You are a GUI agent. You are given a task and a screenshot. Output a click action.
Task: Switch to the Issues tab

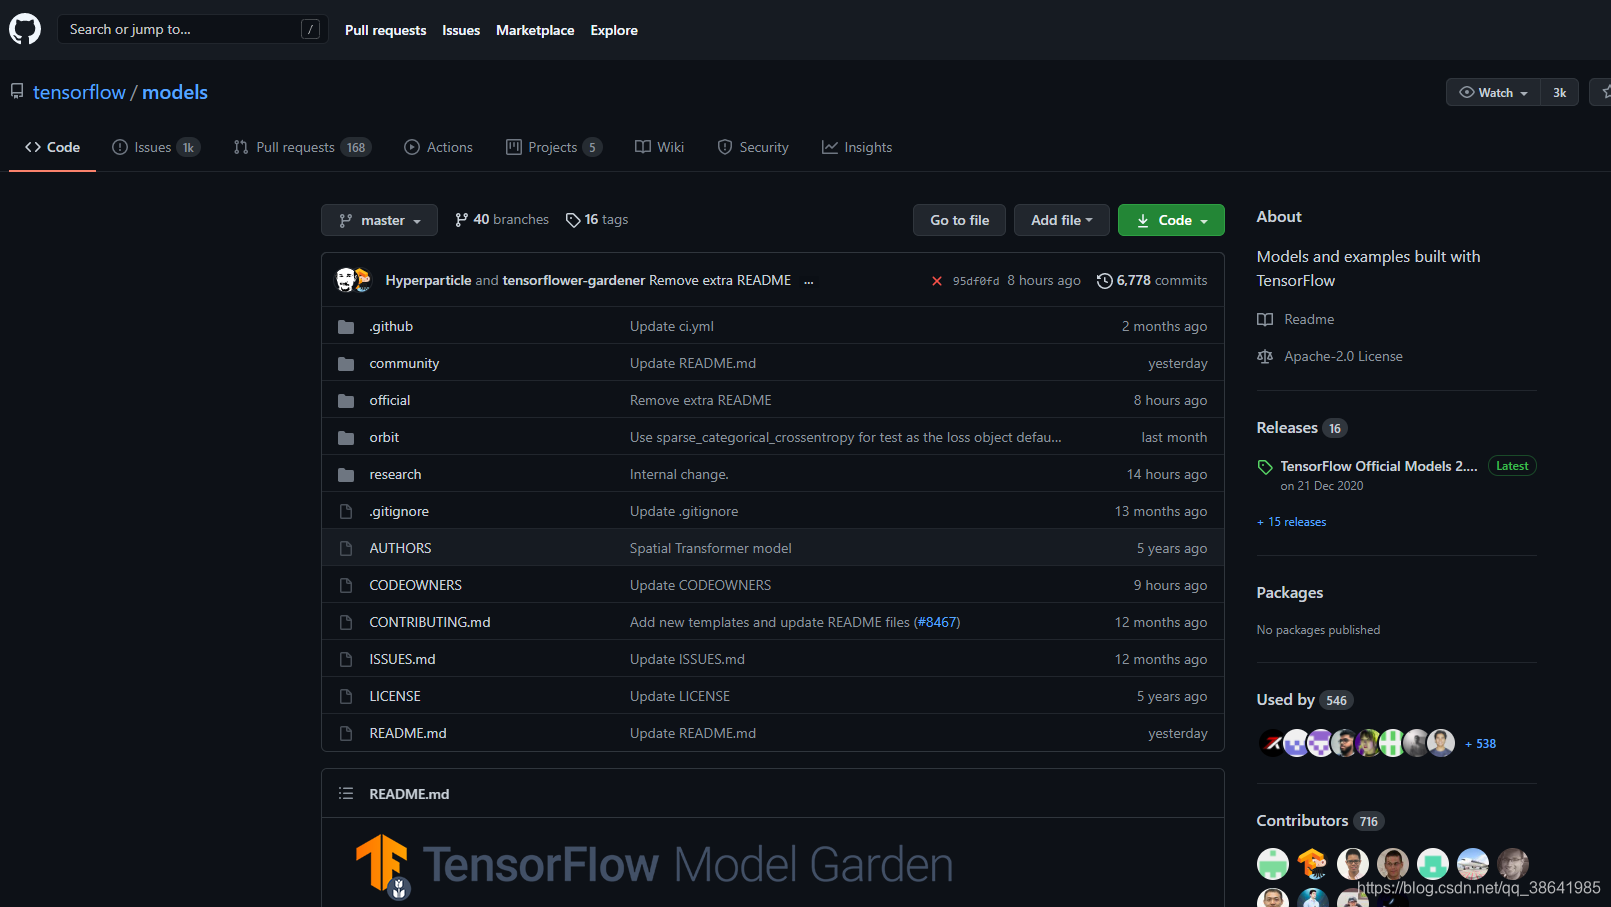[x=156, y=147]
